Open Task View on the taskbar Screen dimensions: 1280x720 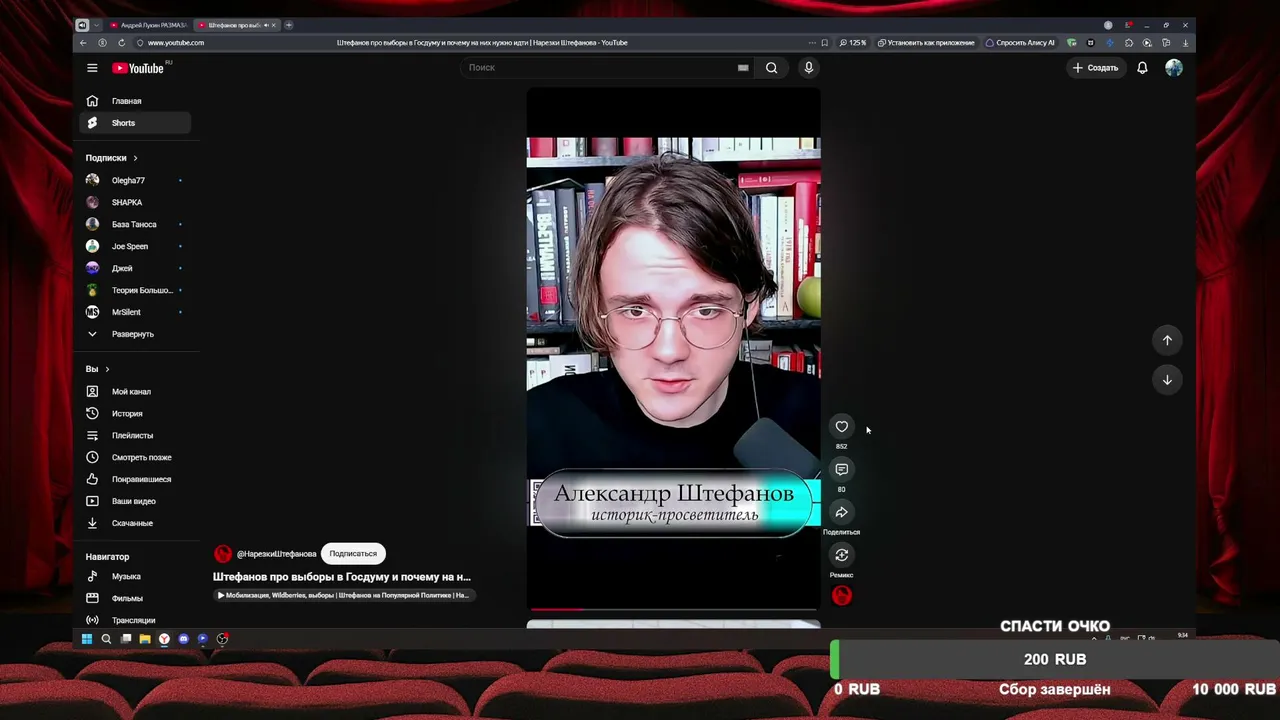pyautogui.click(x=126, y=639)
